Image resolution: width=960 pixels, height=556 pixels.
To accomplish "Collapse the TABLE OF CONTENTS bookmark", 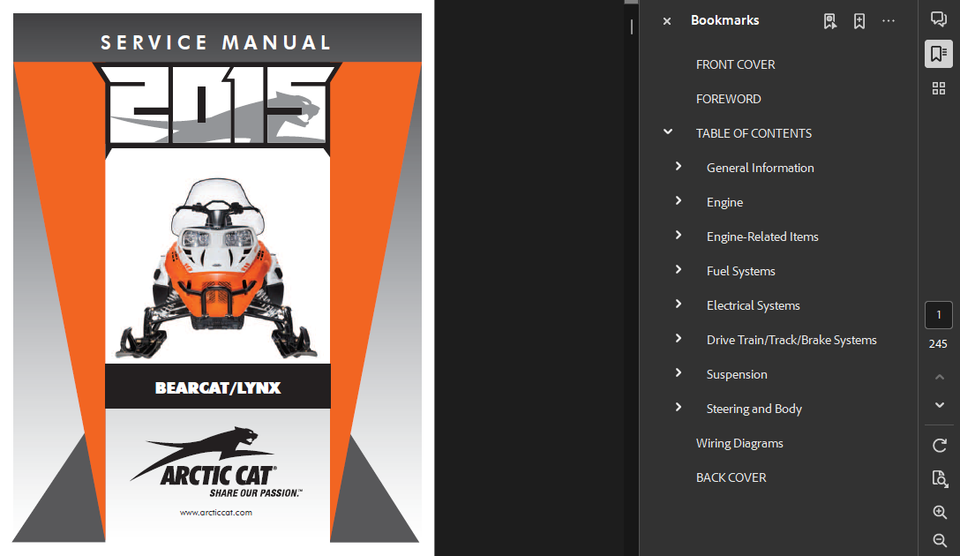I will click(668, 132).
